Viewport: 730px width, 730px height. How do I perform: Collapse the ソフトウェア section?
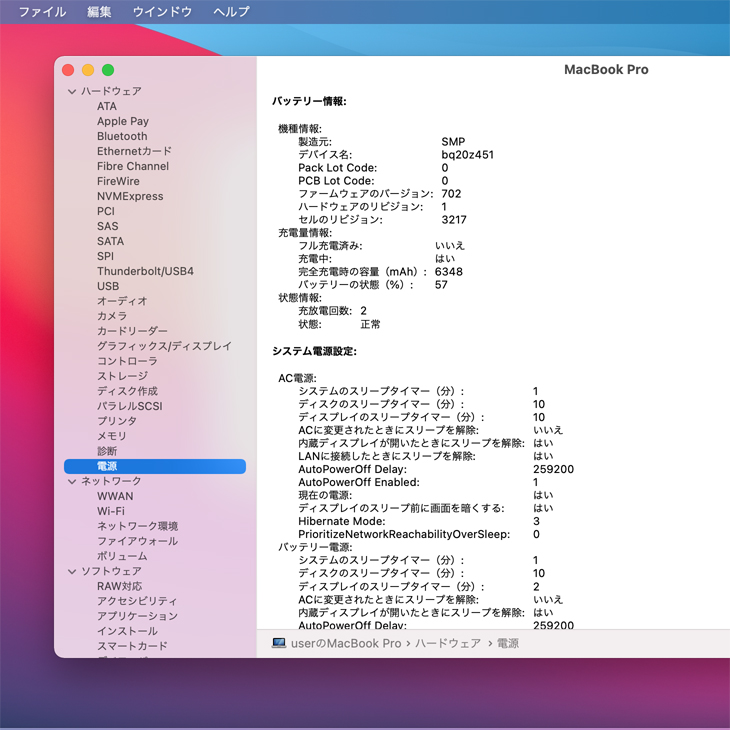[72, 571]
